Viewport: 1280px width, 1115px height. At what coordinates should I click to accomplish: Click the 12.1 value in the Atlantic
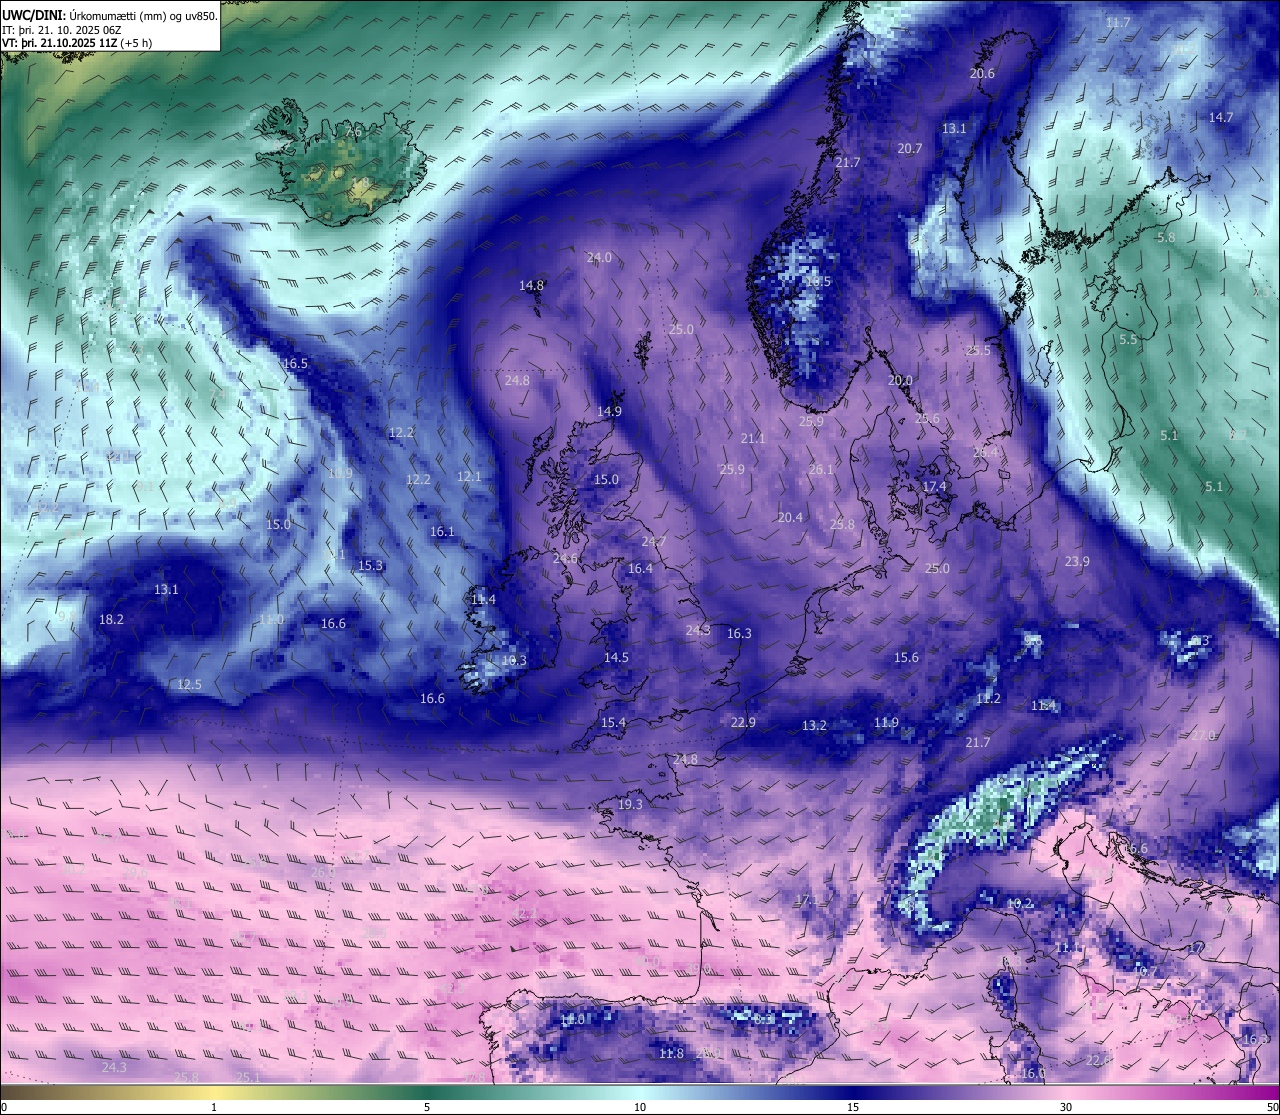(469, 477)
